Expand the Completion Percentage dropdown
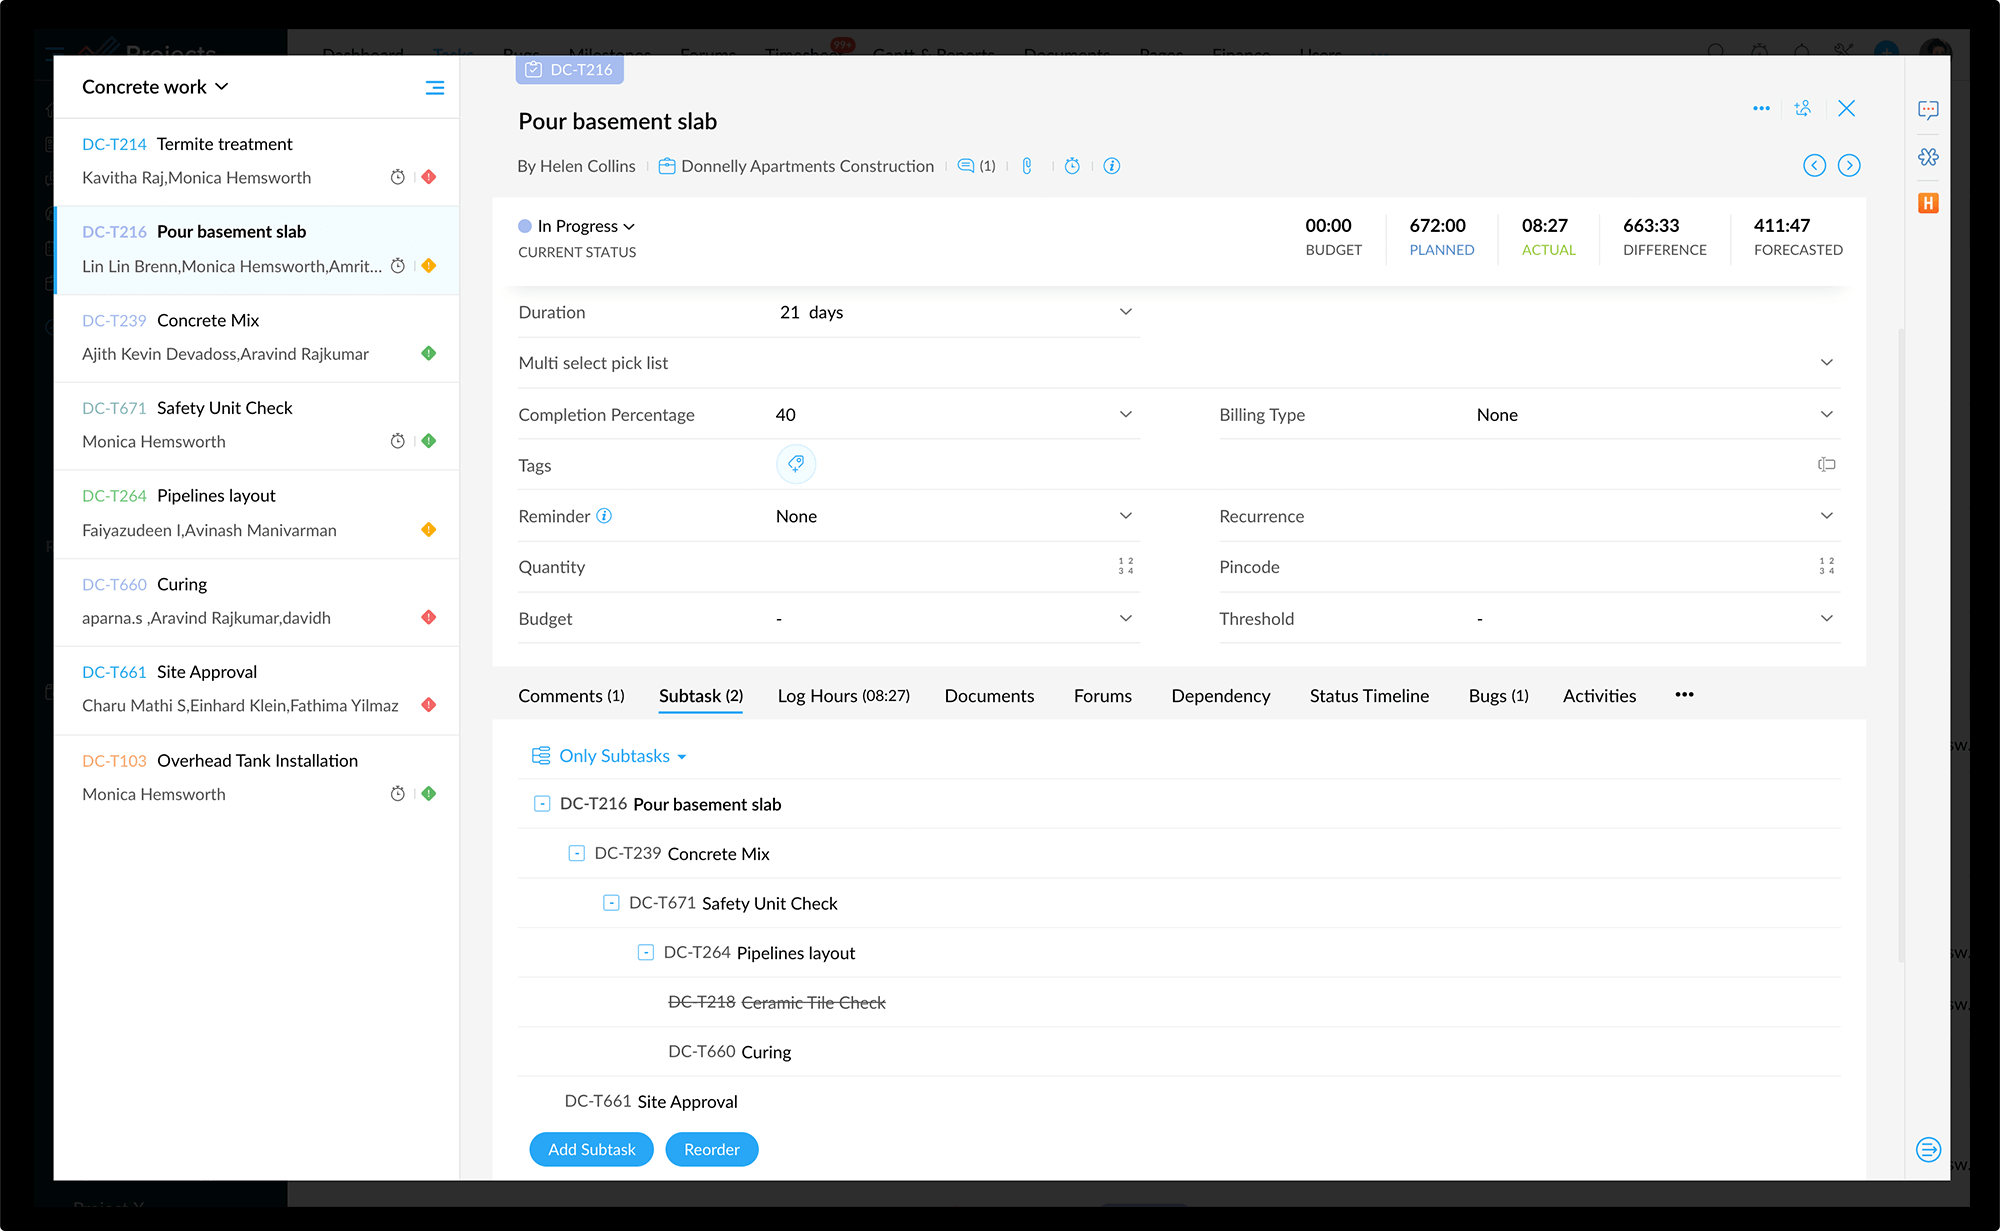 1127,414
